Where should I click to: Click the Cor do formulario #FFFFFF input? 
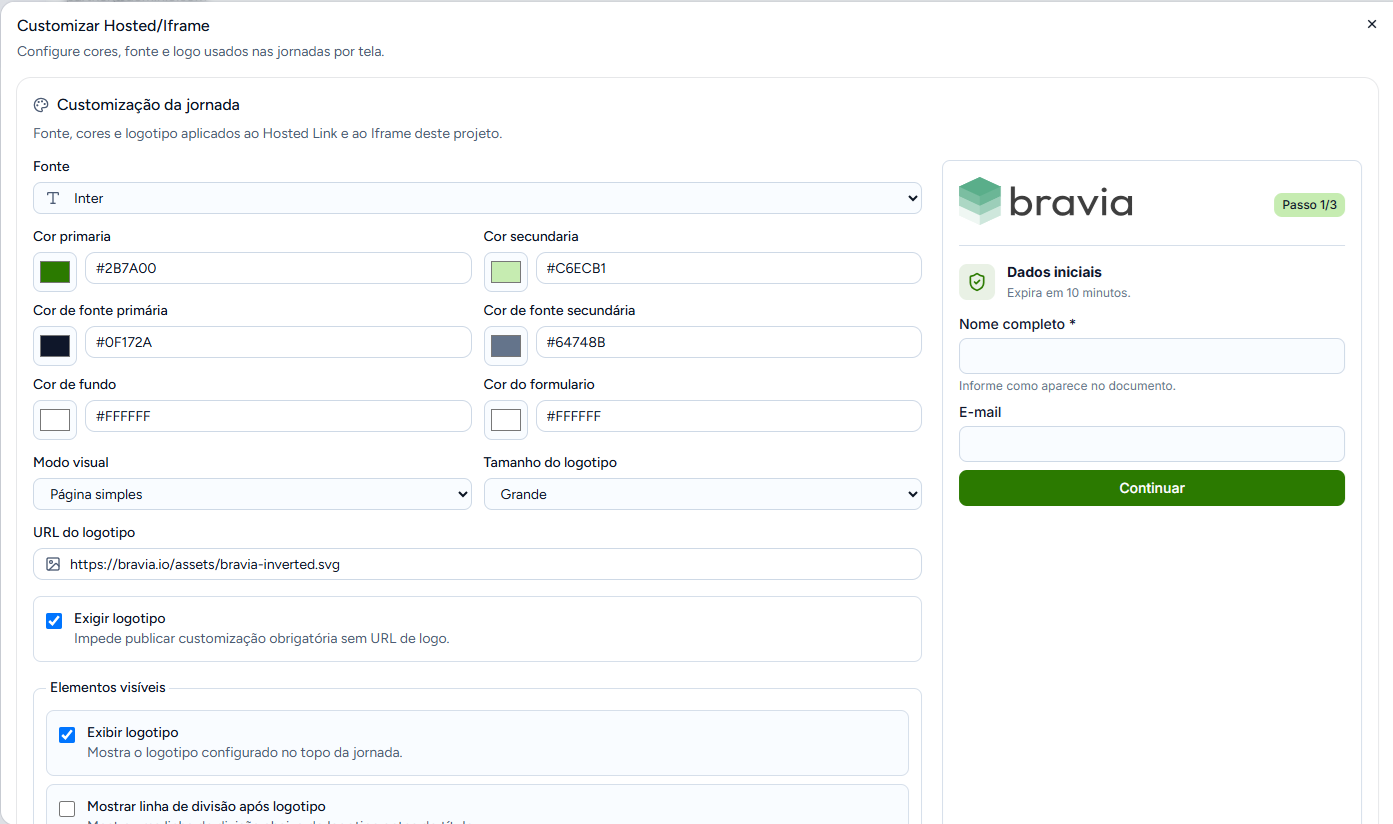729,416
